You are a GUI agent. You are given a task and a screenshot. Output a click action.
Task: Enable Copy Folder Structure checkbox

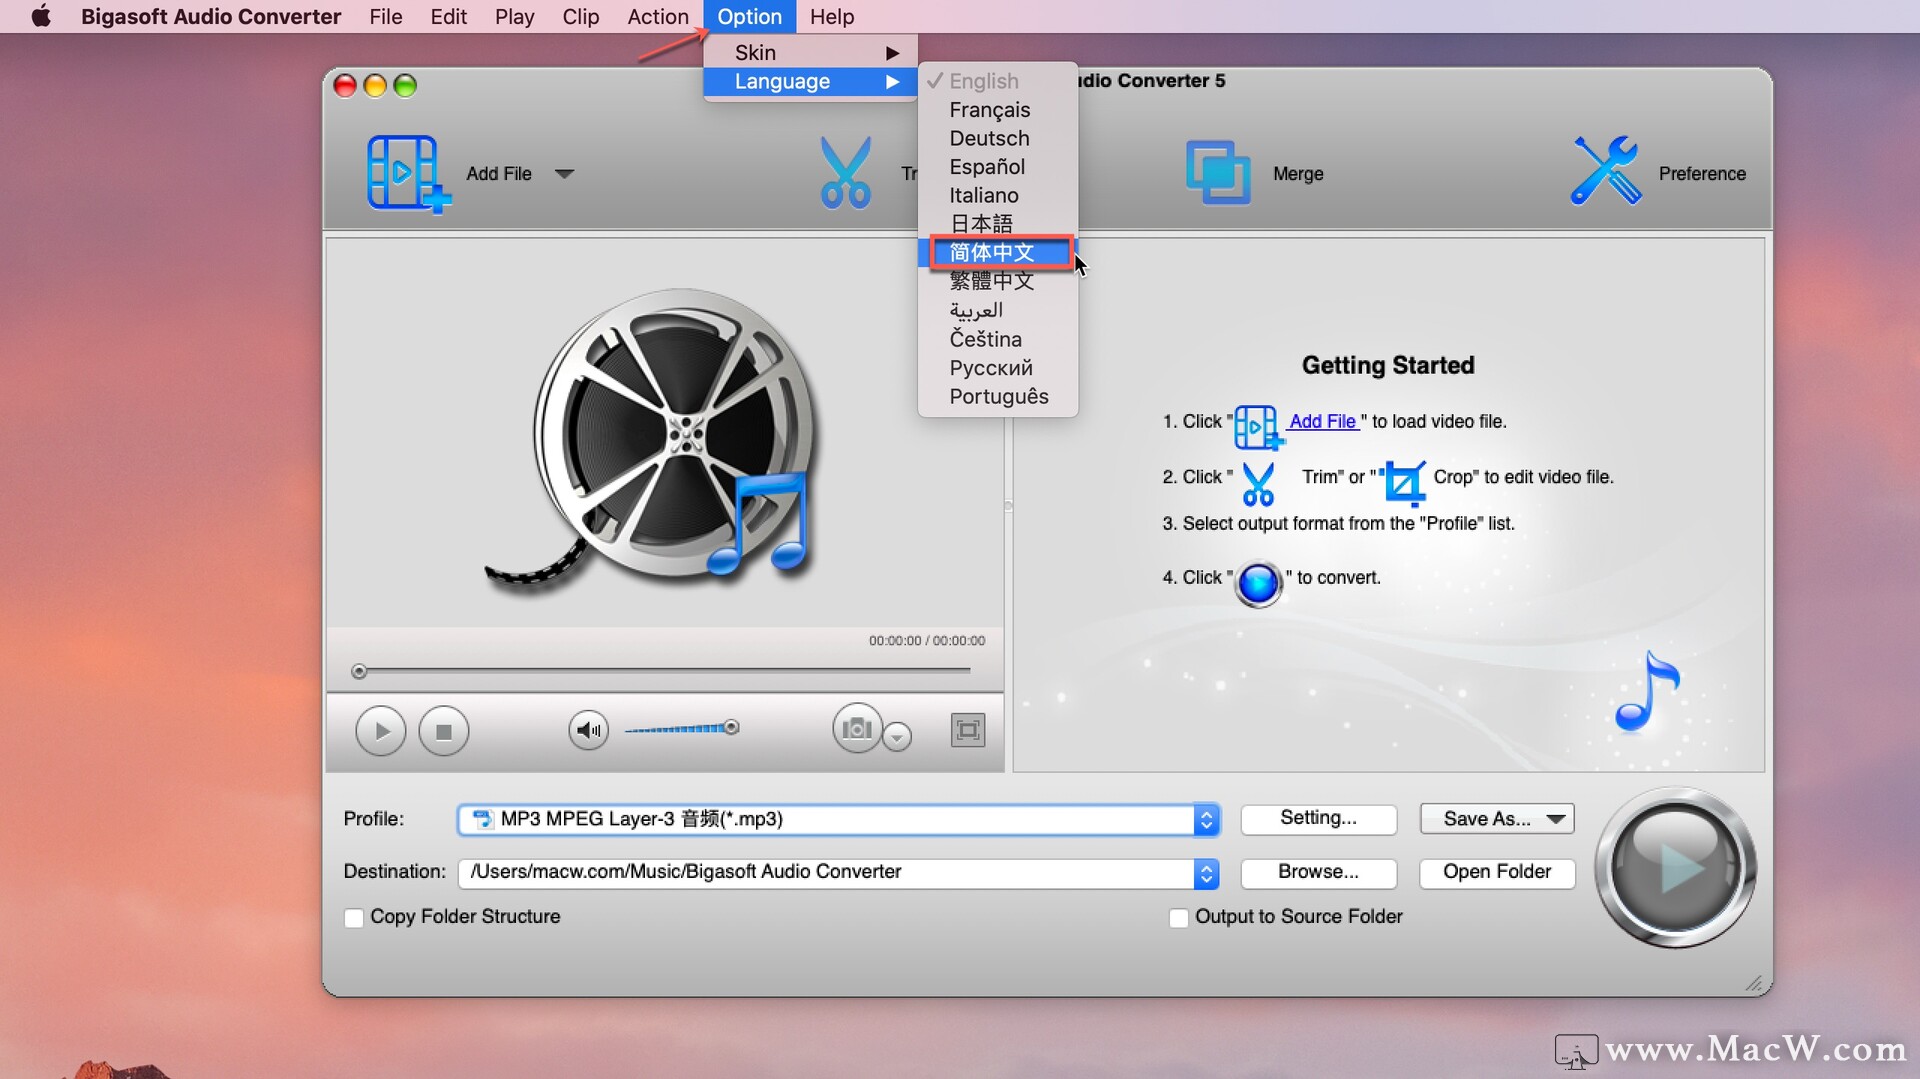(354, 918)
